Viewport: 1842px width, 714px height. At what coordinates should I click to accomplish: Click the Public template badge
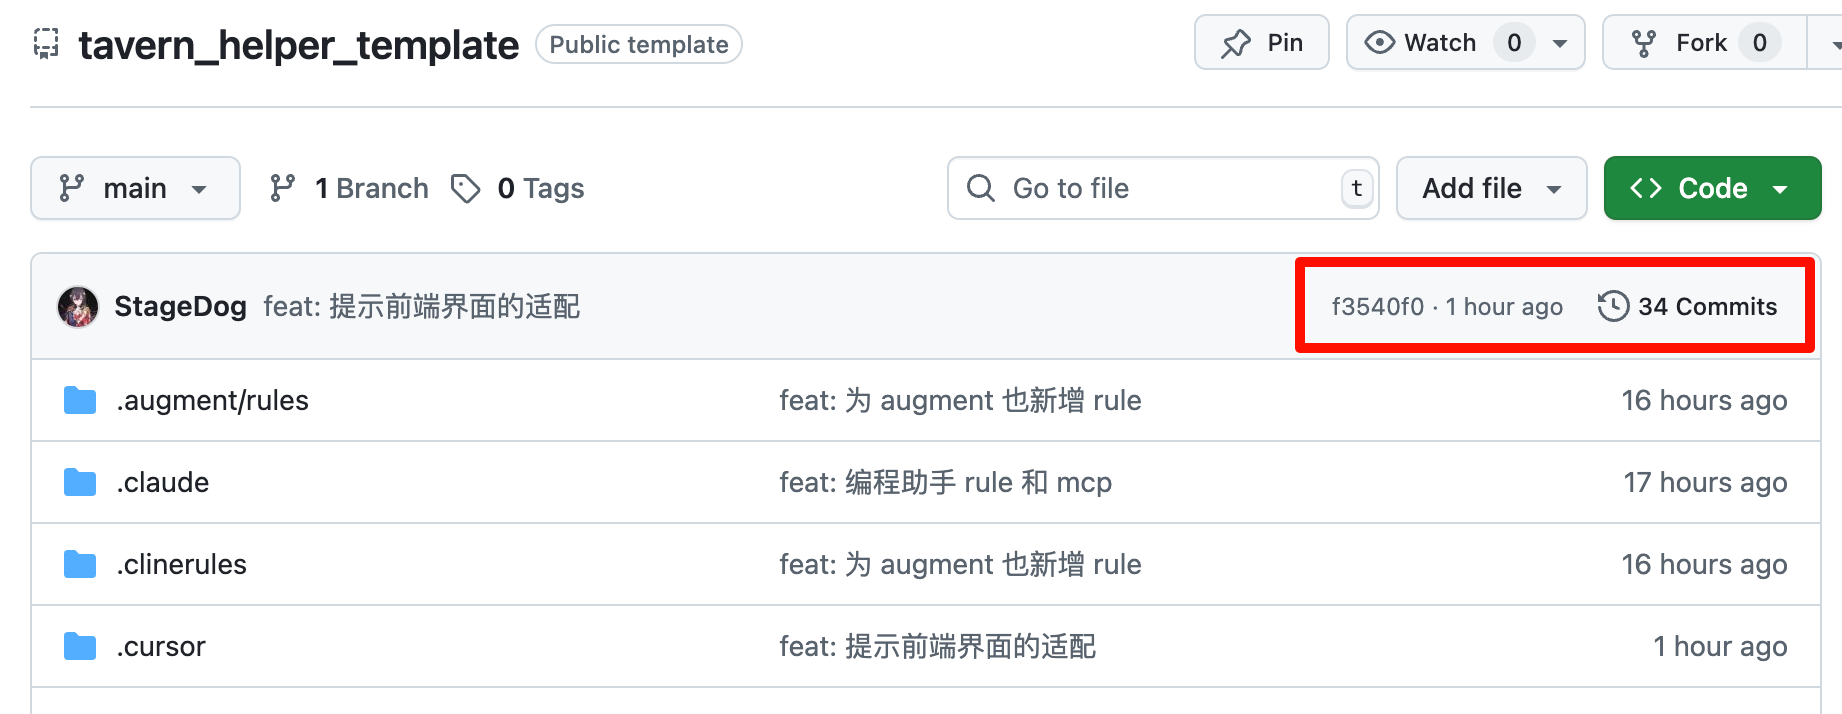(x=639, y=44)
